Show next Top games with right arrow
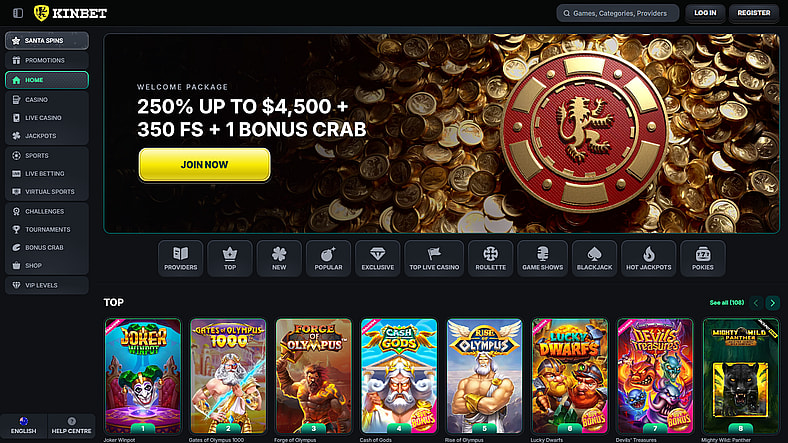The image size is (788, 443). [x=772, y=303]
